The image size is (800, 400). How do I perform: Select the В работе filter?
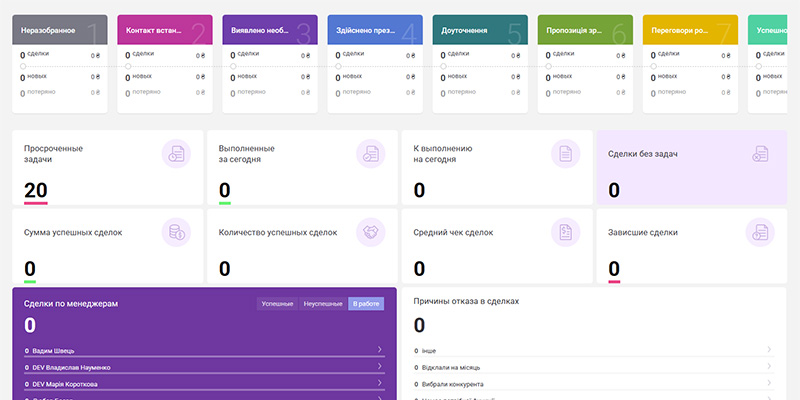366,304
